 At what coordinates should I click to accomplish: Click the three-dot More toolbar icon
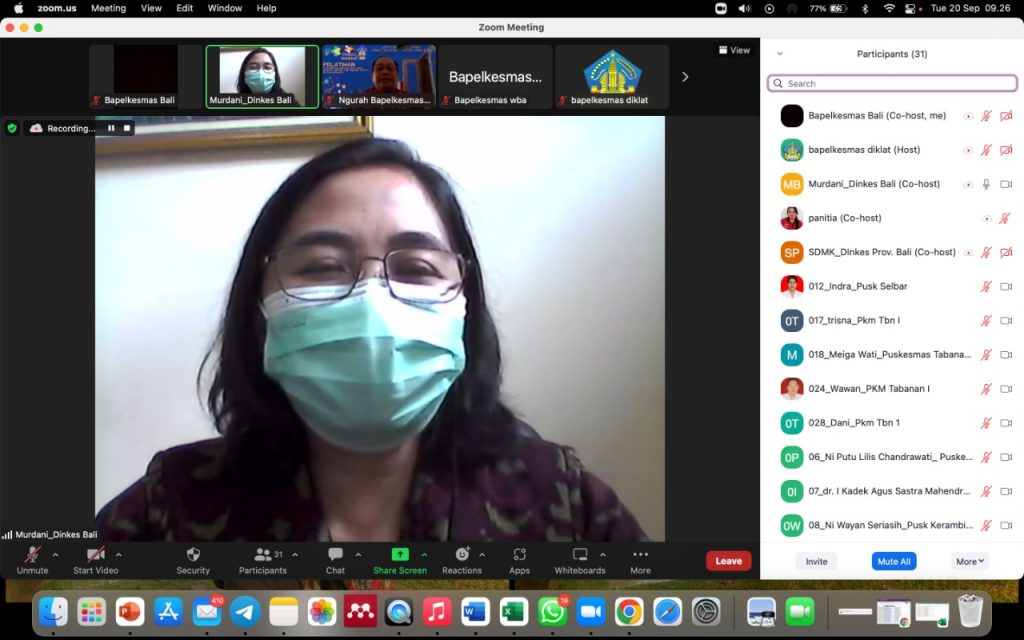[x=641, y=554]
